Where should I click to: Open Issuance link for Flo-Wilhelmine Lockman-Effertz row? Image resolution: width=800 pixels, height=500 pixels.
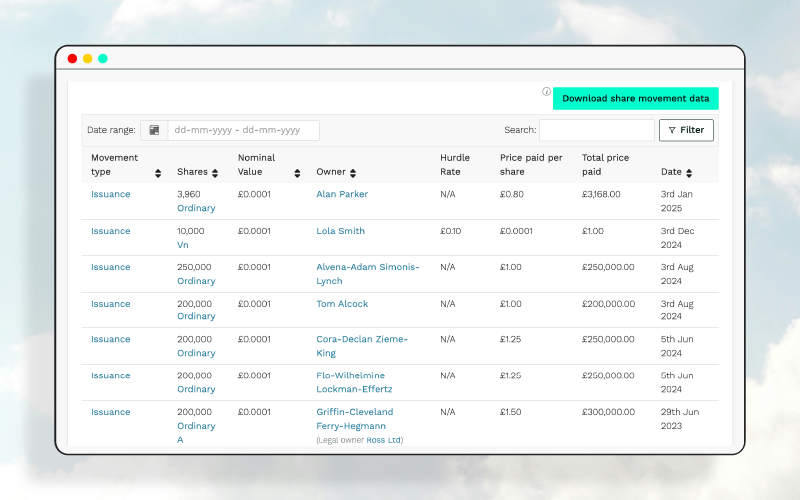coord(111,375)
